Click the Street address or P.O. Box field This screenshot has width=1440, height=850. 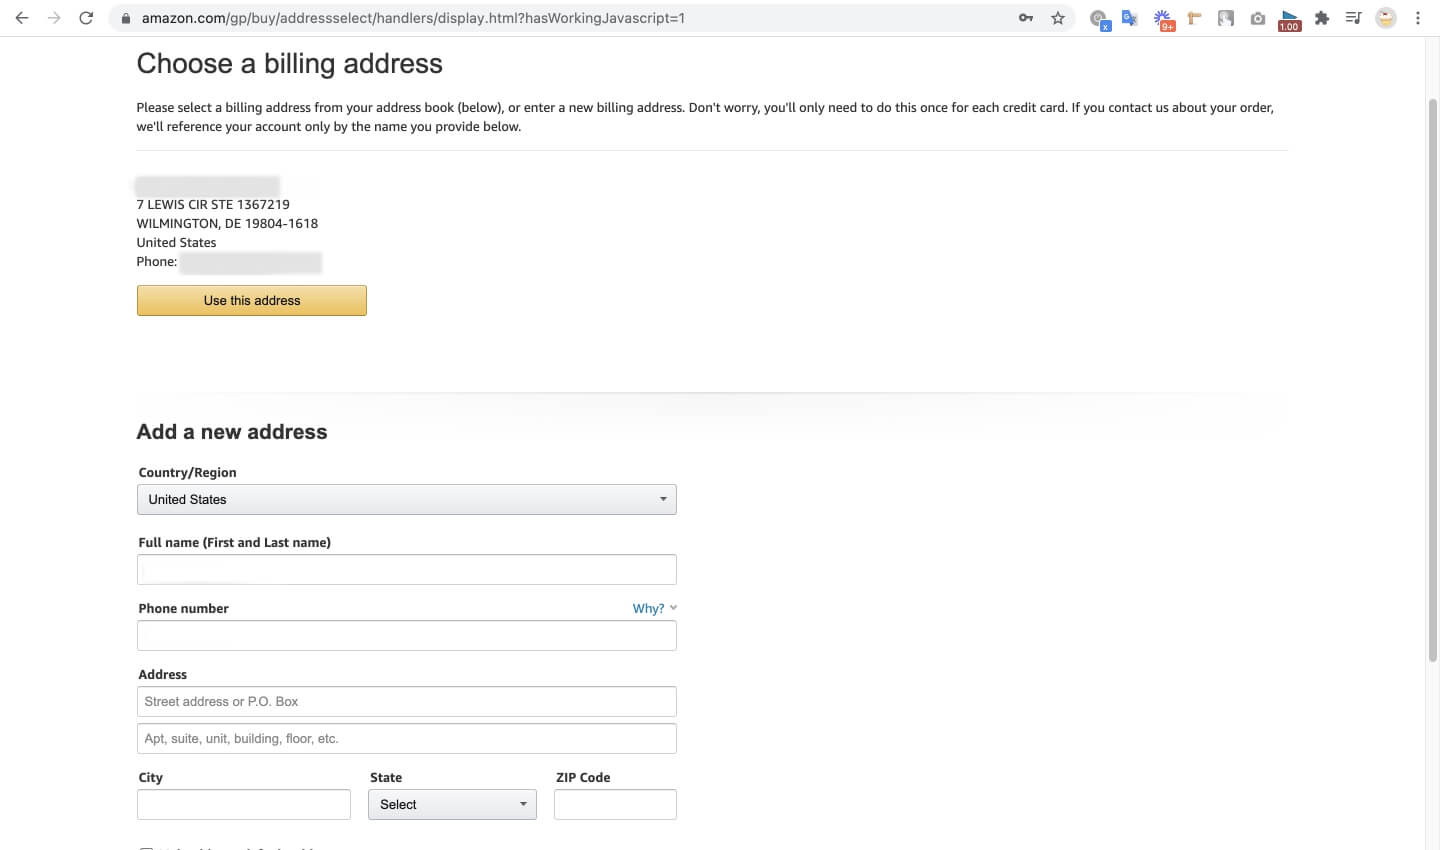[406, 702]
